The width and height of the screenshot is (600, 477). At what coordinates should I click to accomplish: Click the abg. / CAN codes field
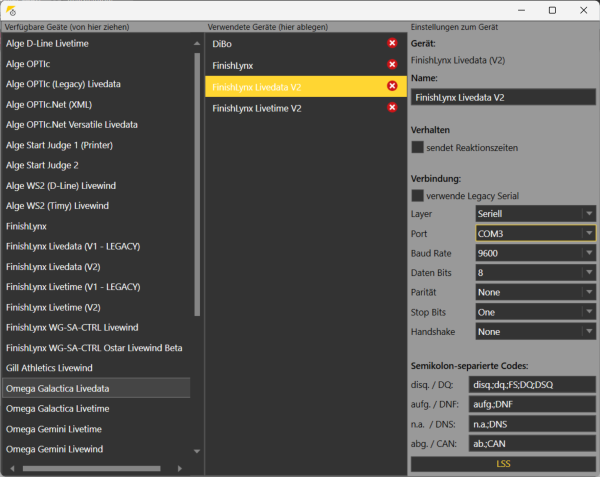coord(532,443)
